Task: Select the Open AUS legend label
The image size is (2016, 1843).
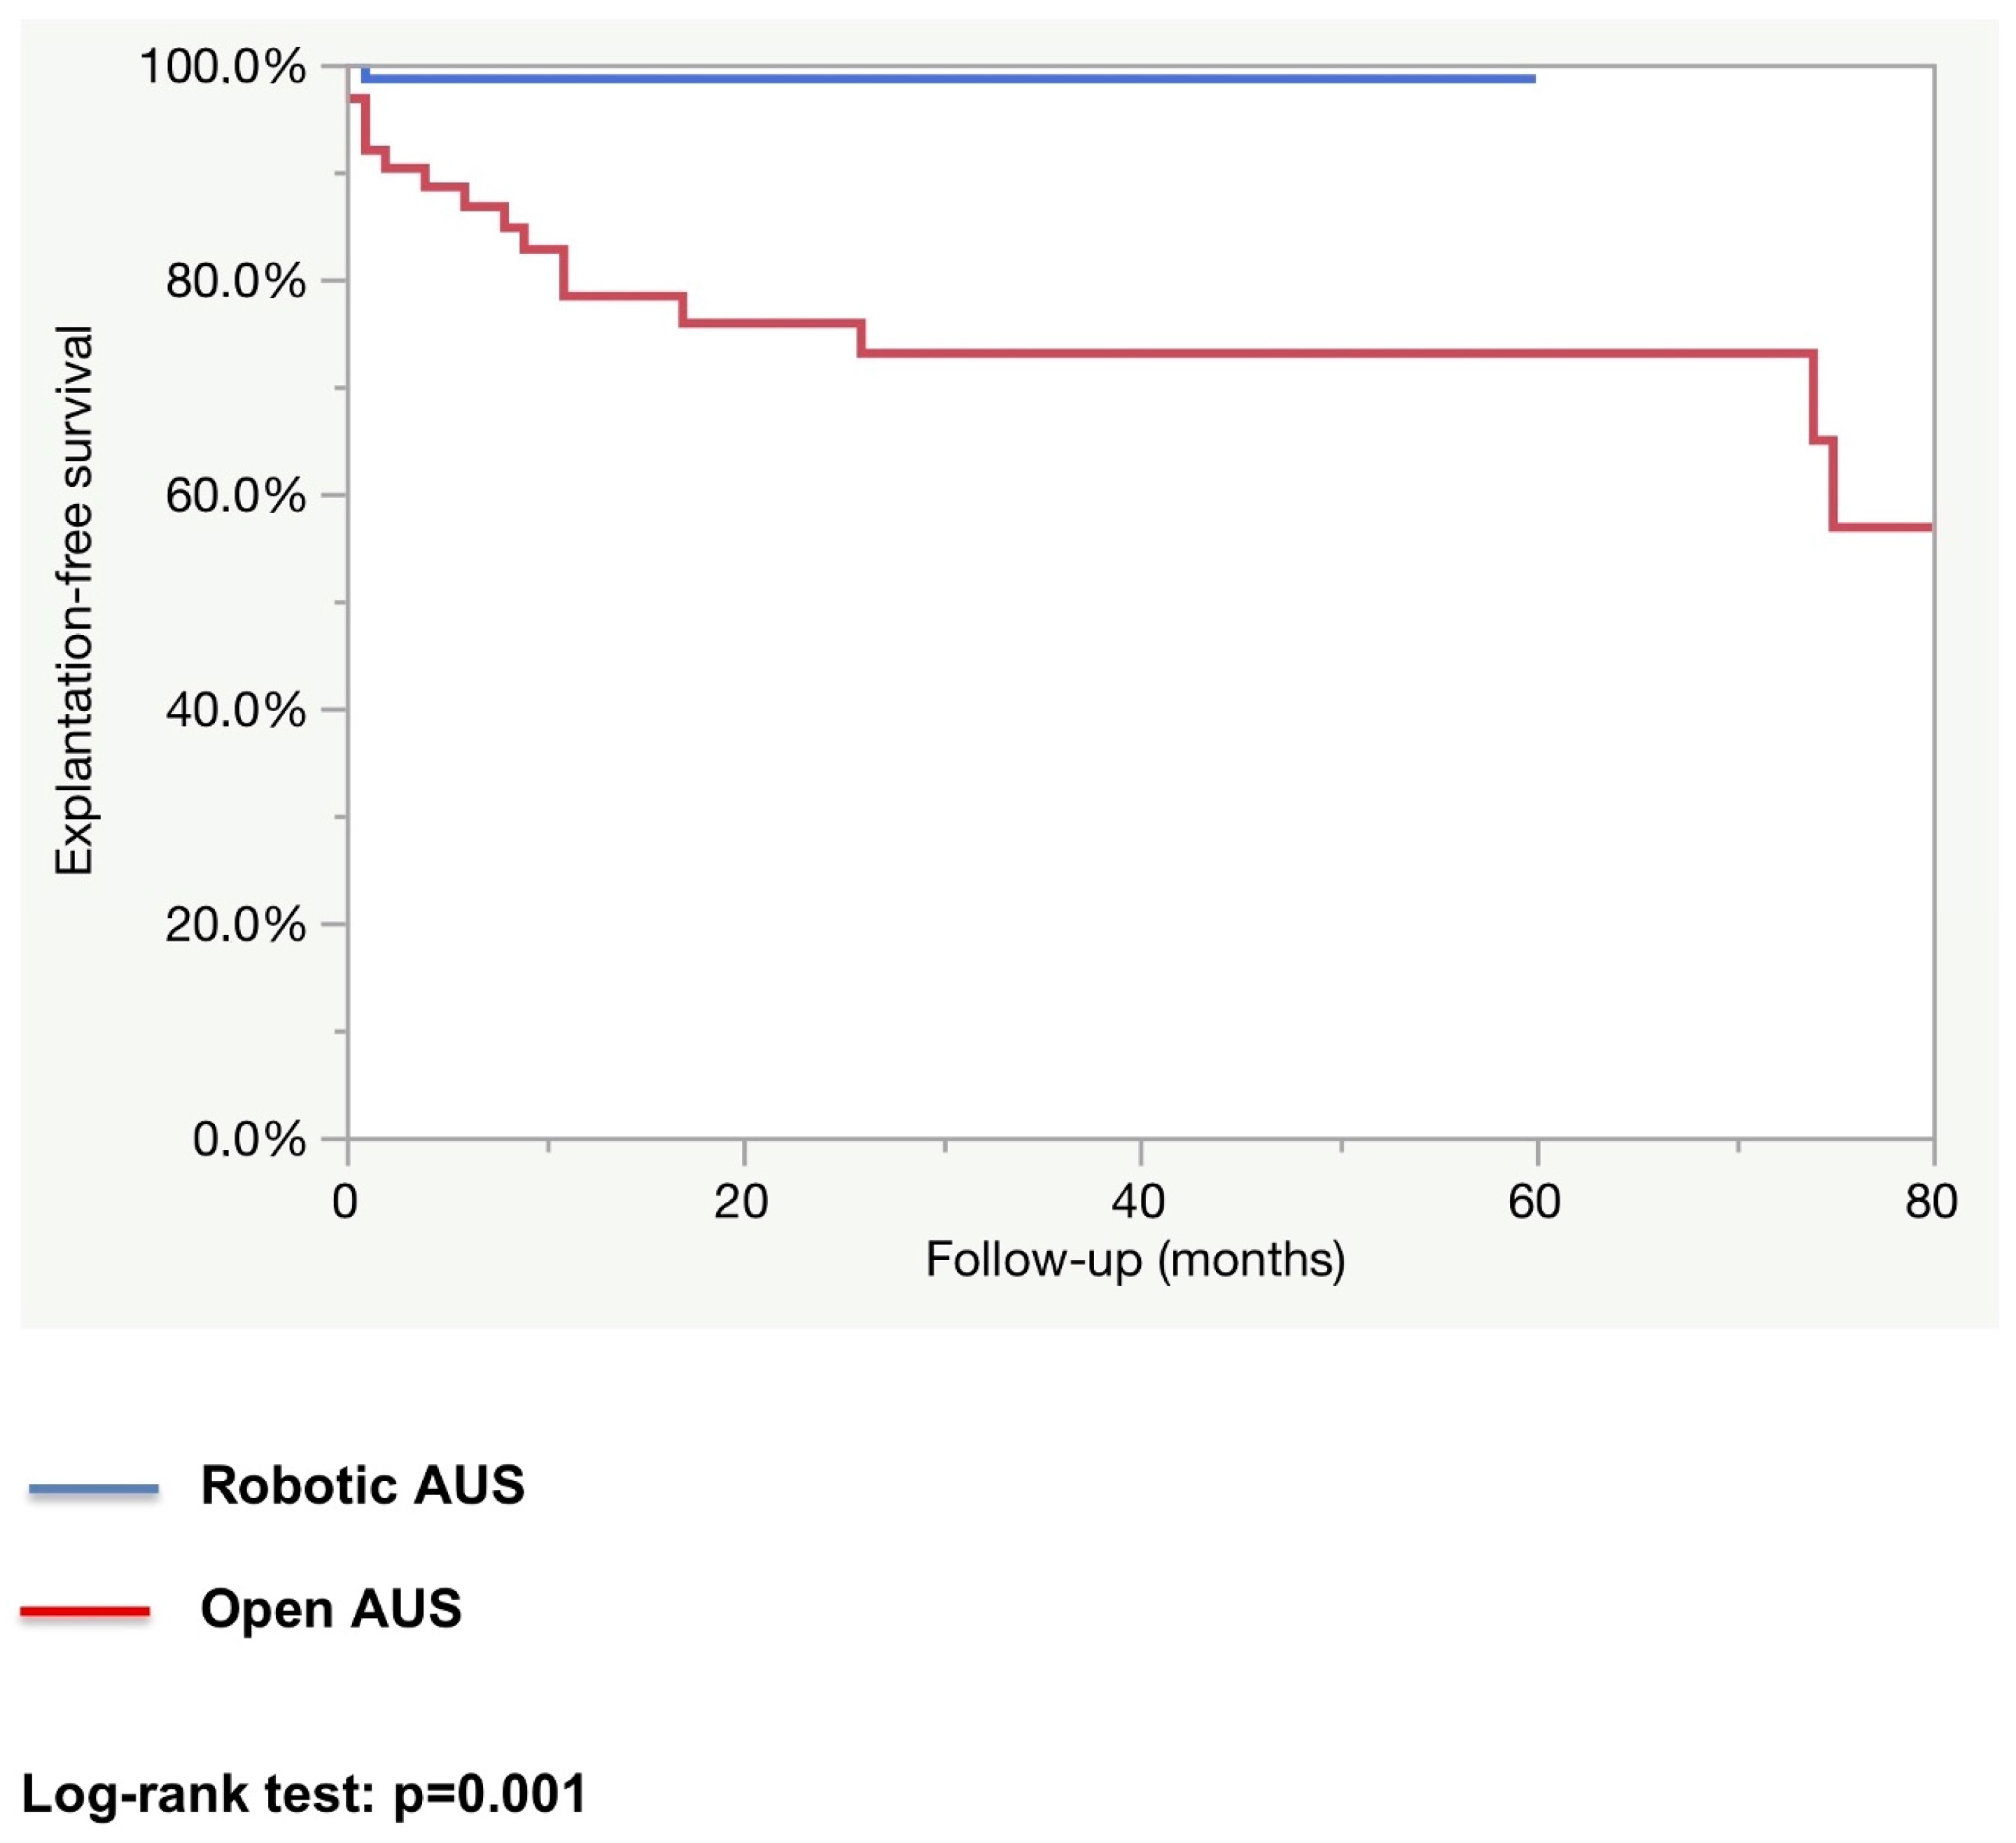Action: point(331,1610)
